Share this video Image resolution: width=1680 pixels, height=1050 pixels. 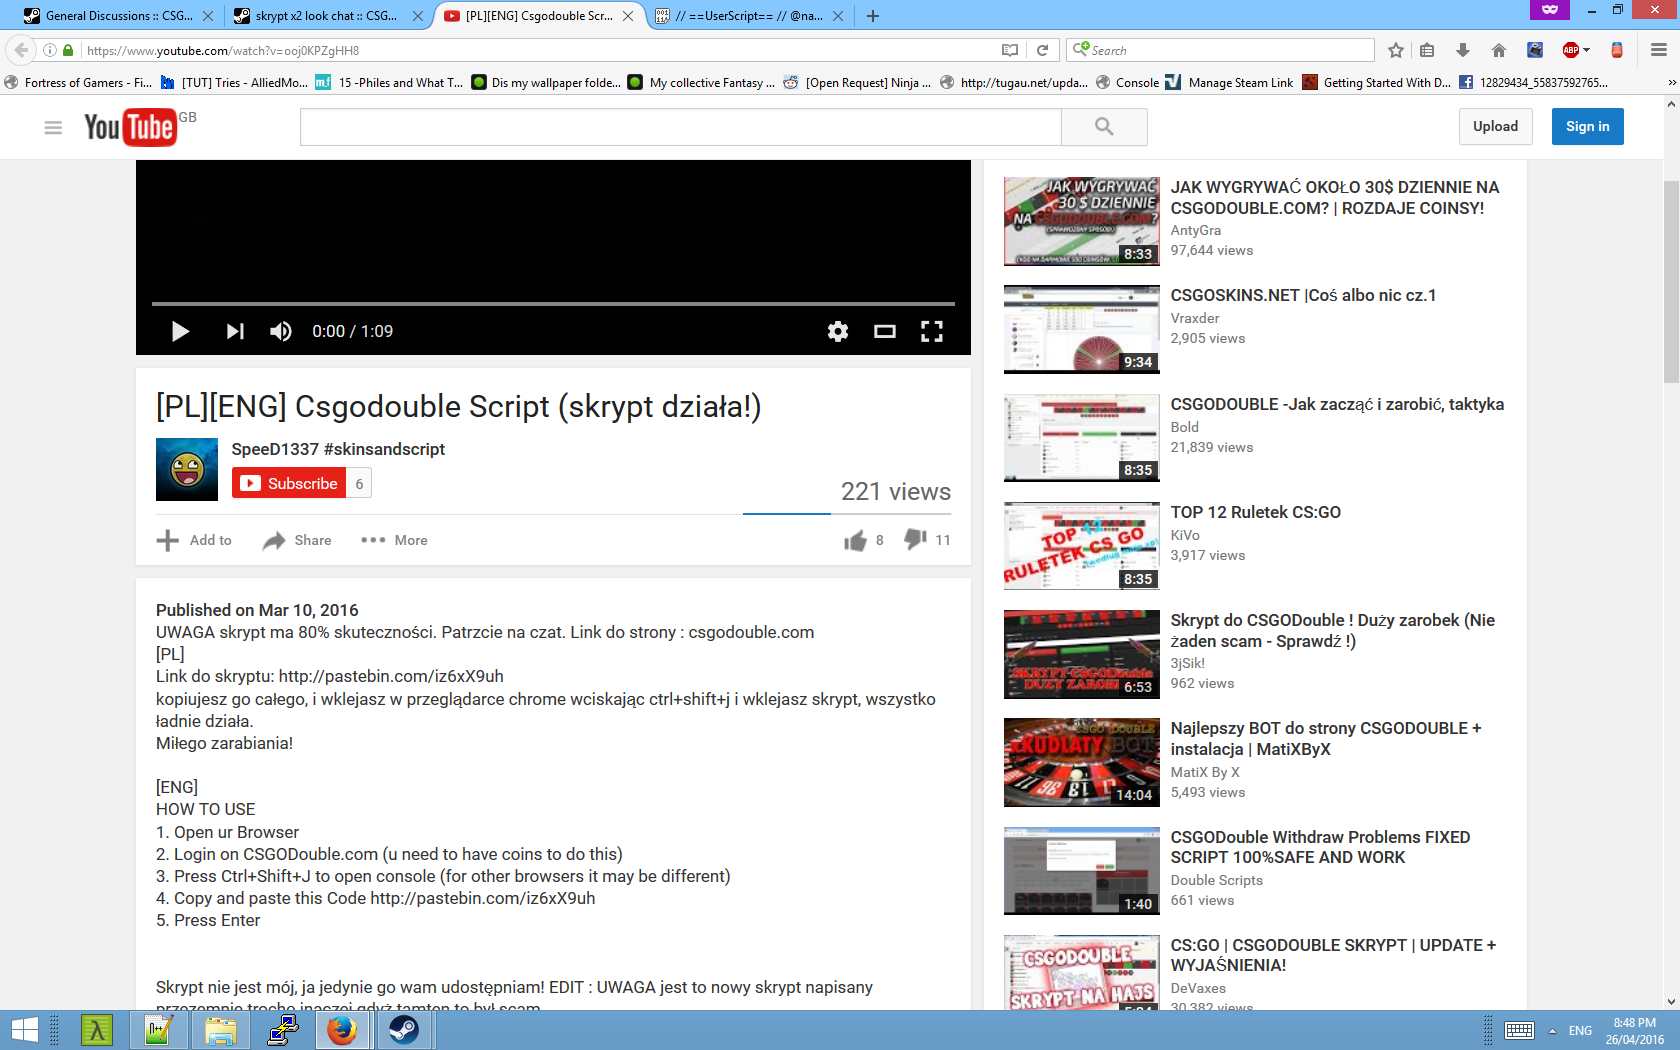(297, 540)
